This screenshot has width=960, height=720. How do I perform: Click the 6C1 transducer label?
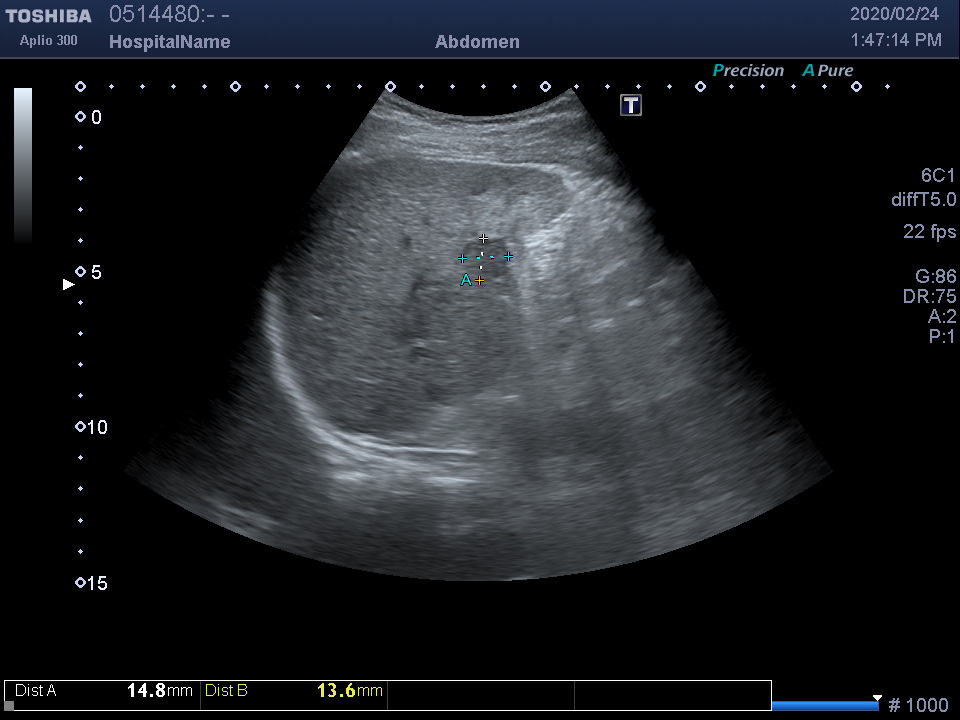click(938, 176)
